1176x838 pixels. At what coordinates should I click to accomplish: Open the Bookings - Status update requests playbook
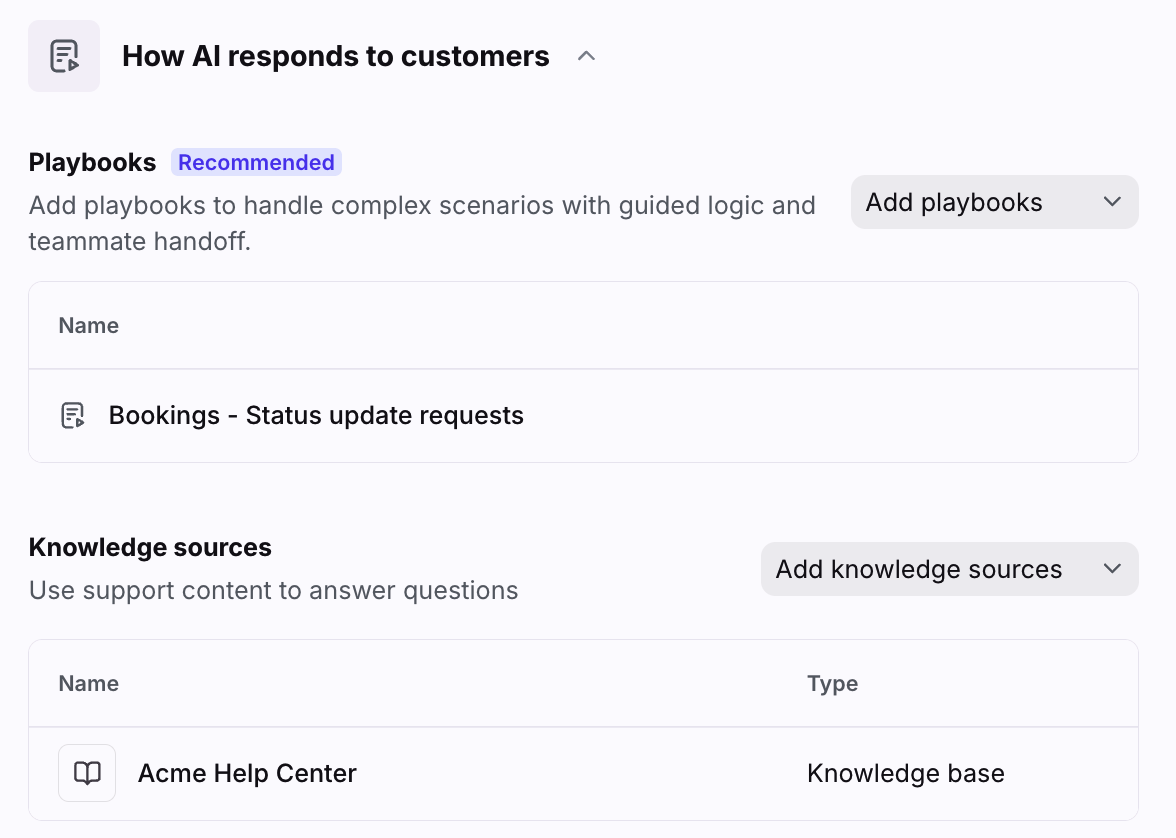(x=316, y=416)
